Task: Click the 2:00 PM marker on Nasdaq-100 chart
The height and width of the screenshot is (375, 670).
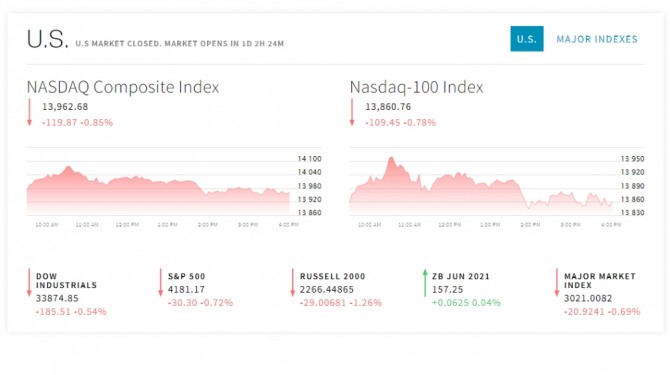Action: pyautogui.click(x=530, y=225)
